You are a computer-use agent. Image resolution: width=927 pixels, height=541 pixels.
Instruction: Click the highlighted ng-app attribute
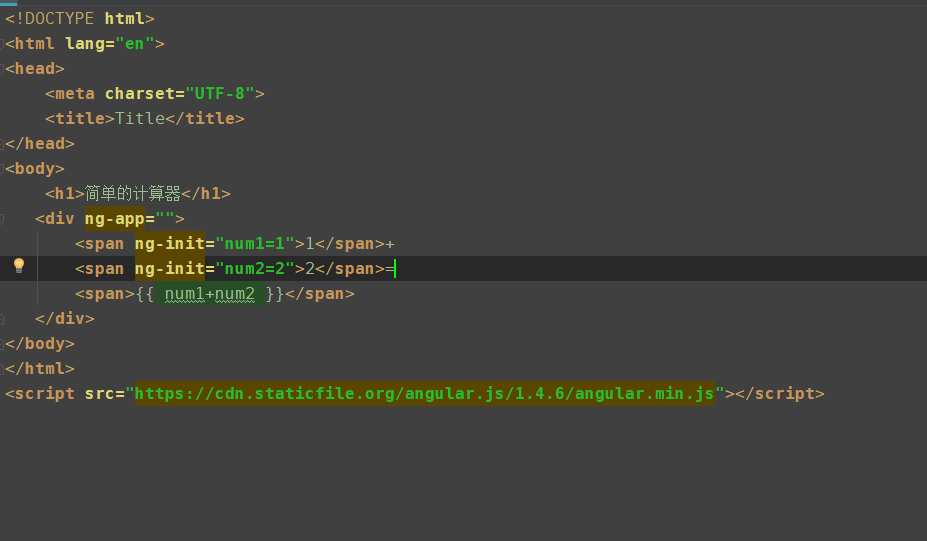[115, 219]
